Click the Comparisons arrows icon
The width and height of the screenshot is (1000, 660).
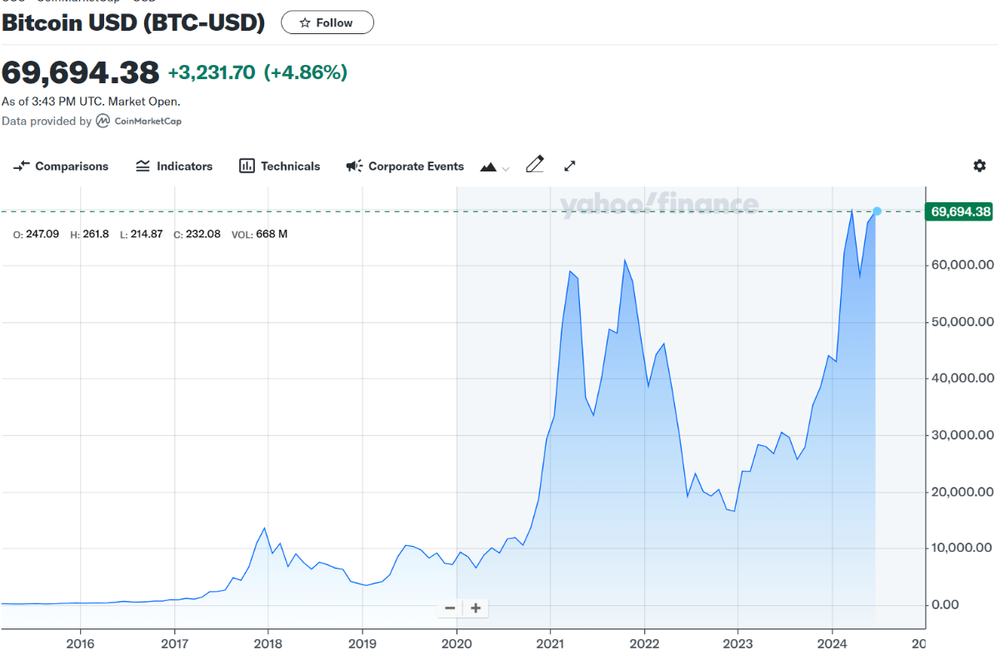pyautogui.click(x=21, y=166)
